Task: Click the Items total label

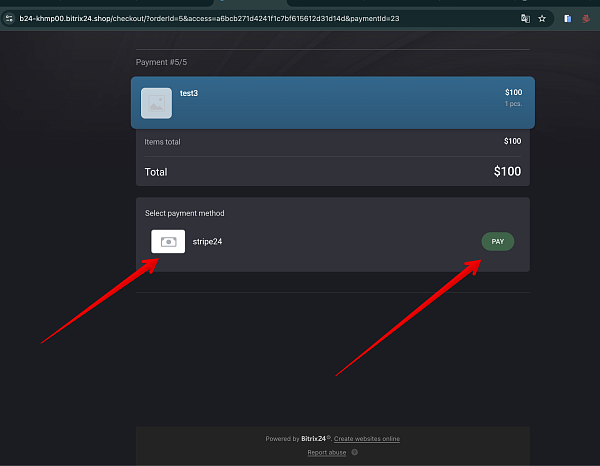Action: [162, 142]
